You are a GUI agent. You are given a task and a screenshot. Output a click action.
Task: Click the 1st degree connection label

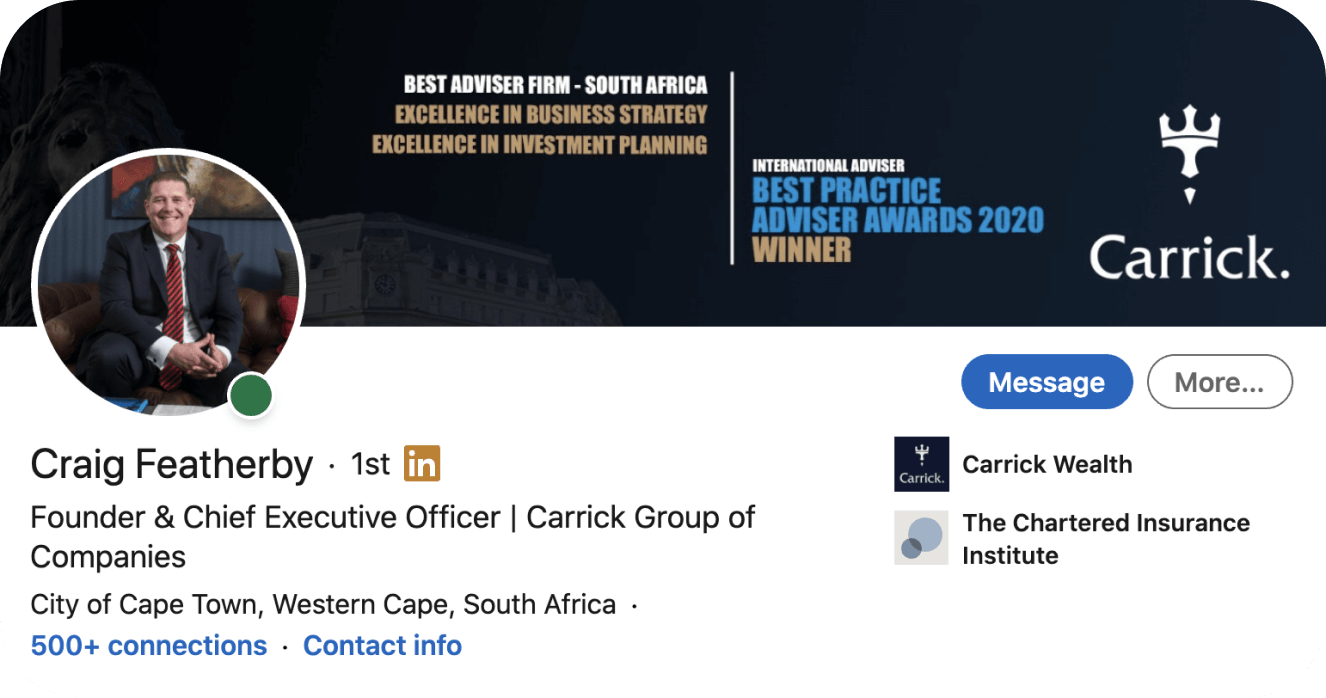point(370,464)
